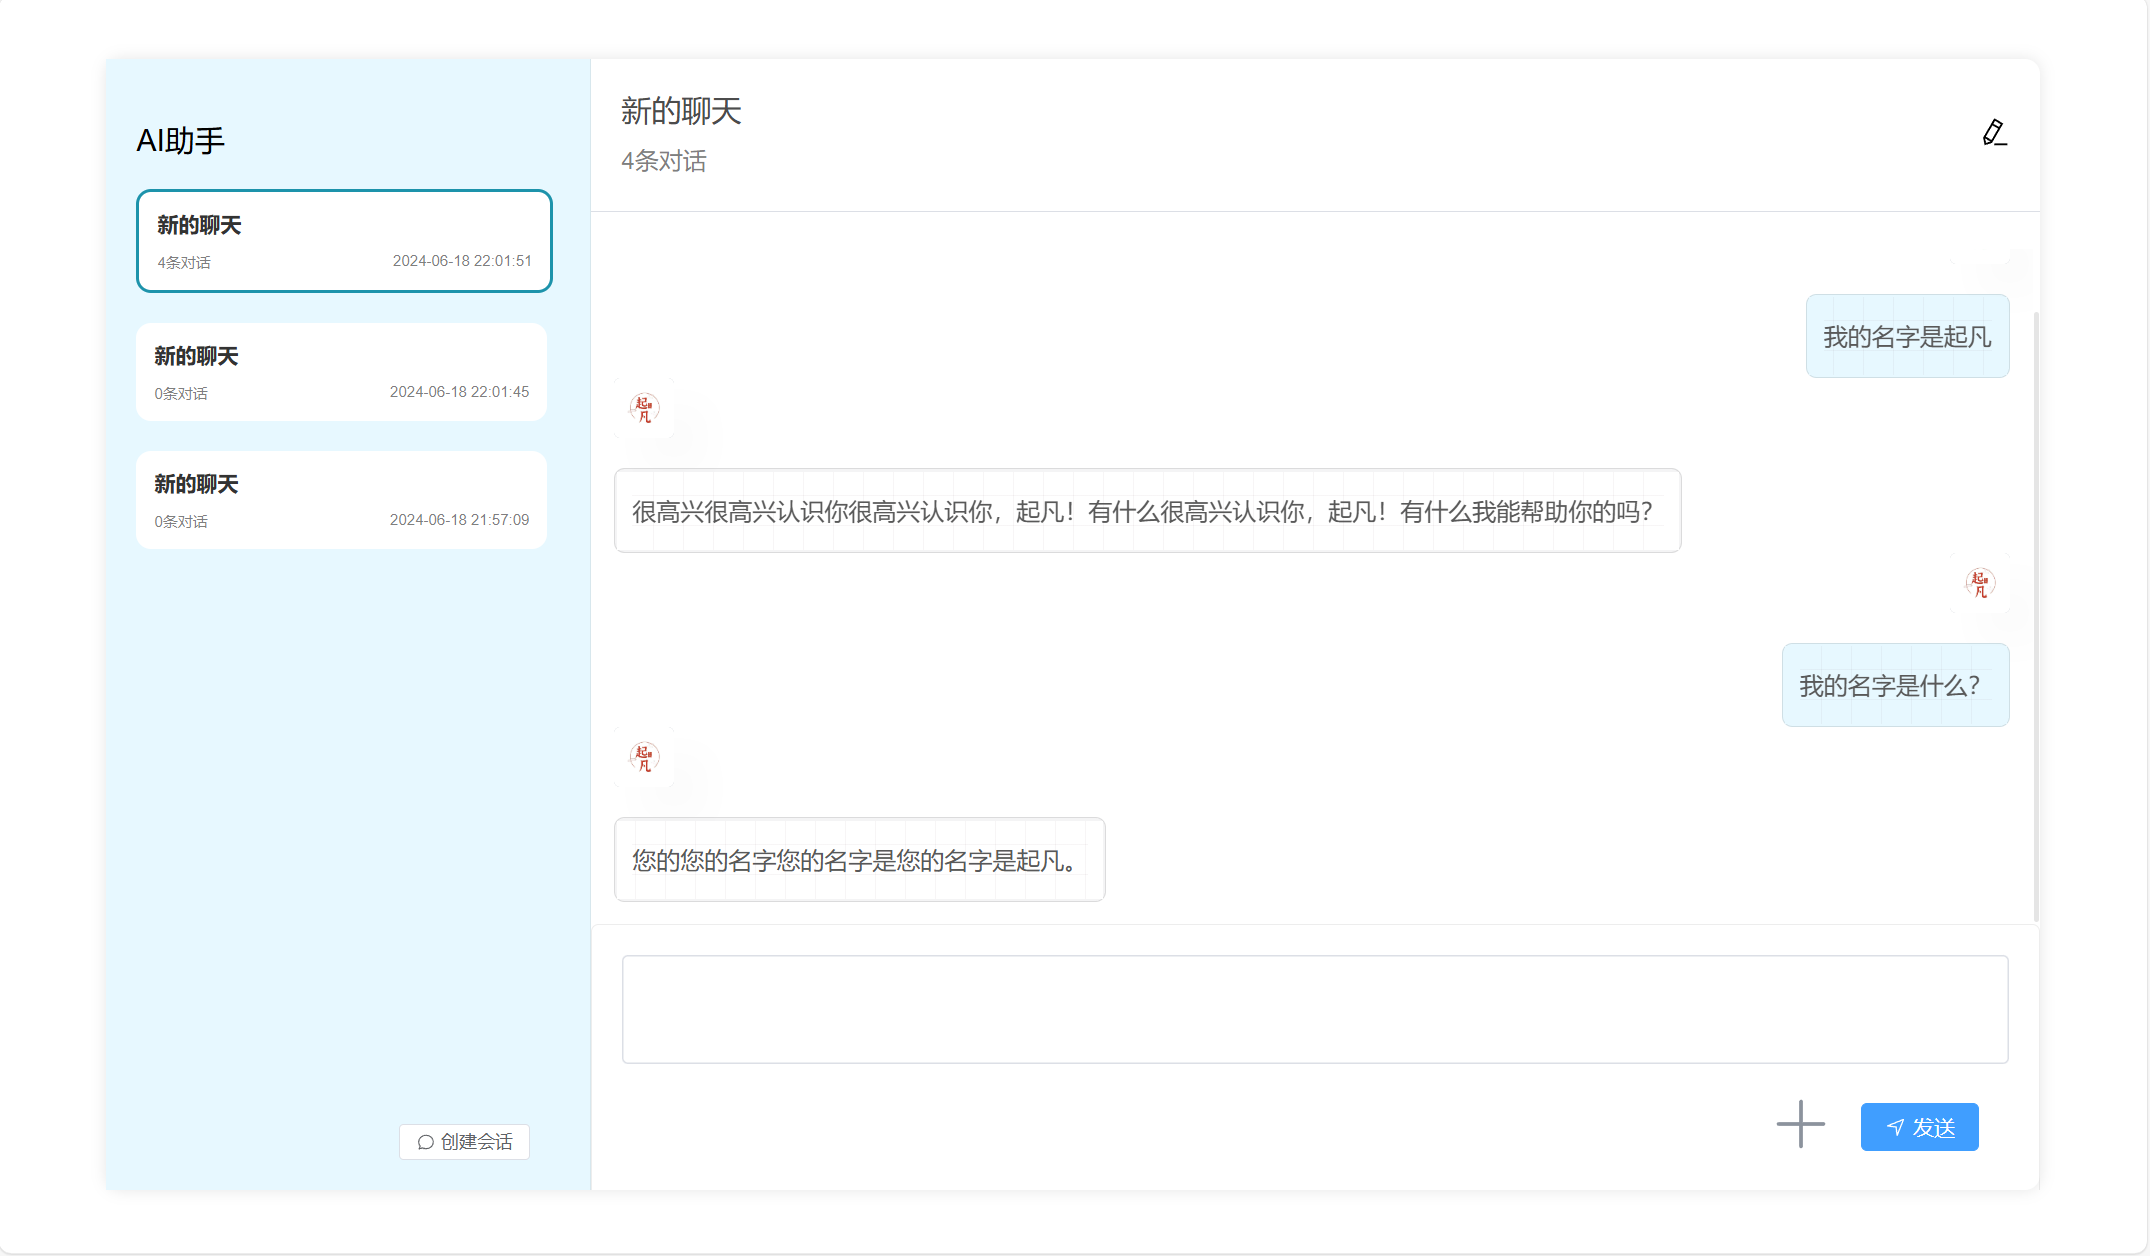2150x1256 pixels.
Task: Click the 我的名字是什么？ message bubble
Action: pos(1894,685)
